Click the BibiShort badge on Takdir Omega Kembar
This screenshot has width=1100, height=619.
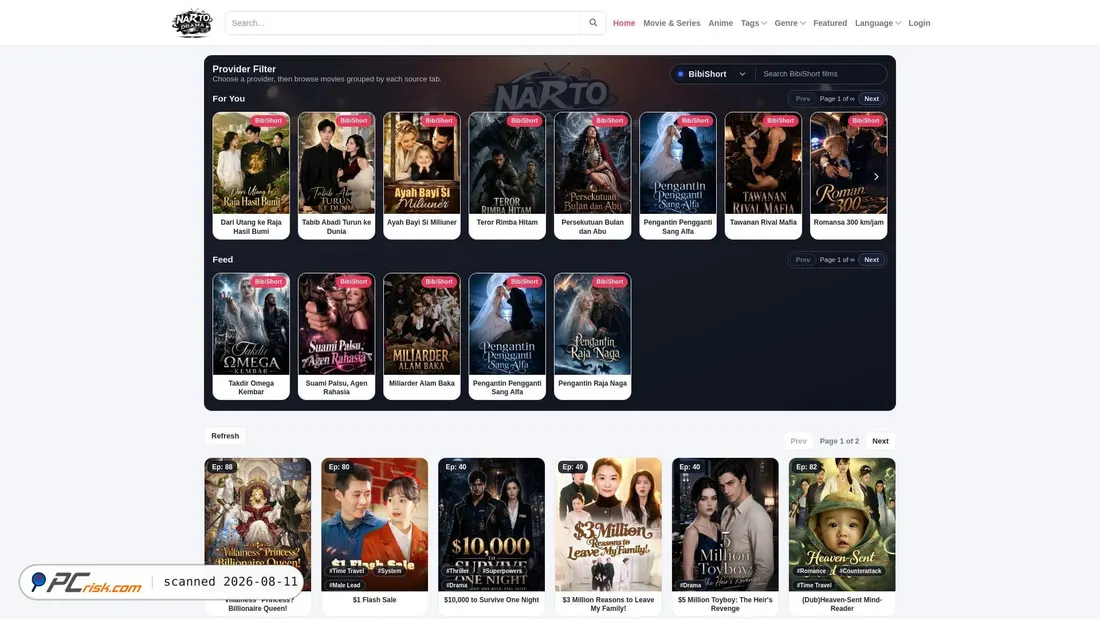coord(268,281)
